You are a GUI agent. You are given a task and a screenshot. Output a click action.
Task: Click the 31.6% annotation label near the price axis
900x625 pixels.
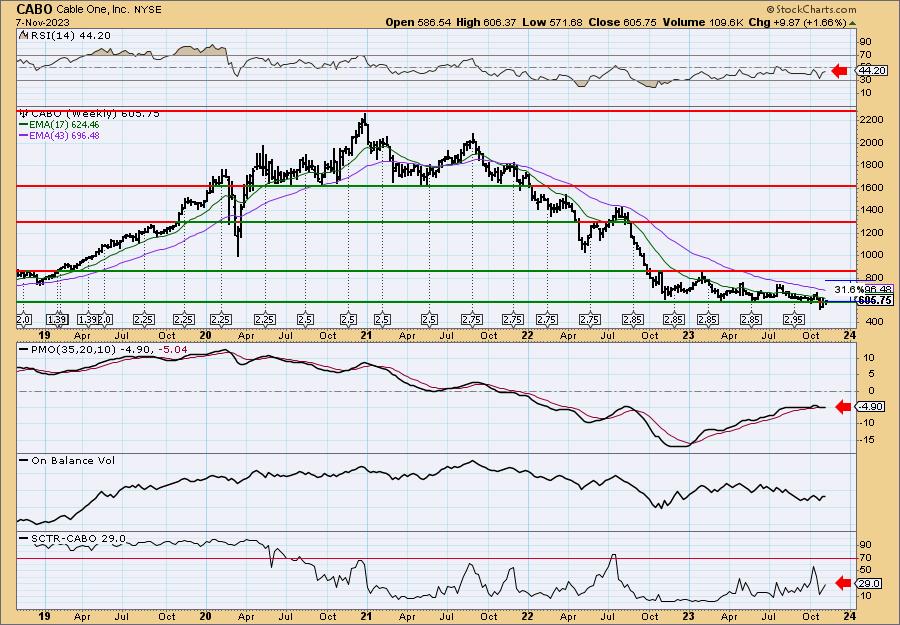tap(847, 289)
